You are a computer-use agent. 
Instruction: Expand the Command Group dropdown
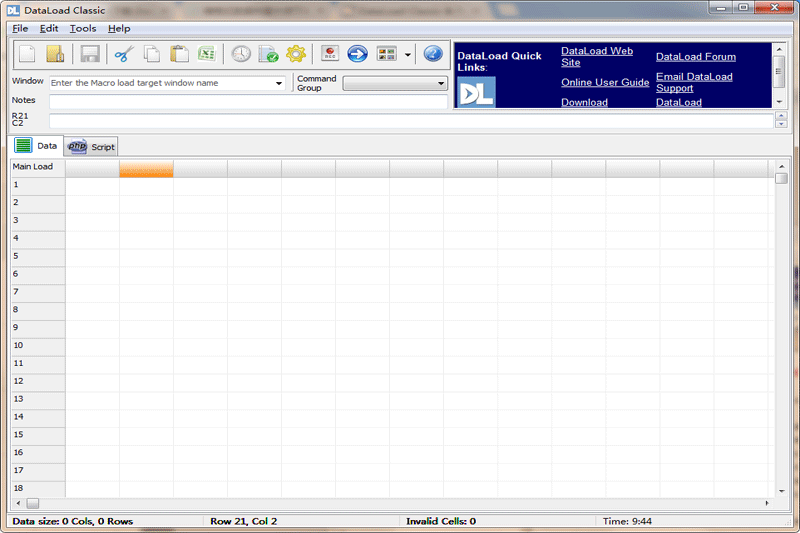click(441, 83)
